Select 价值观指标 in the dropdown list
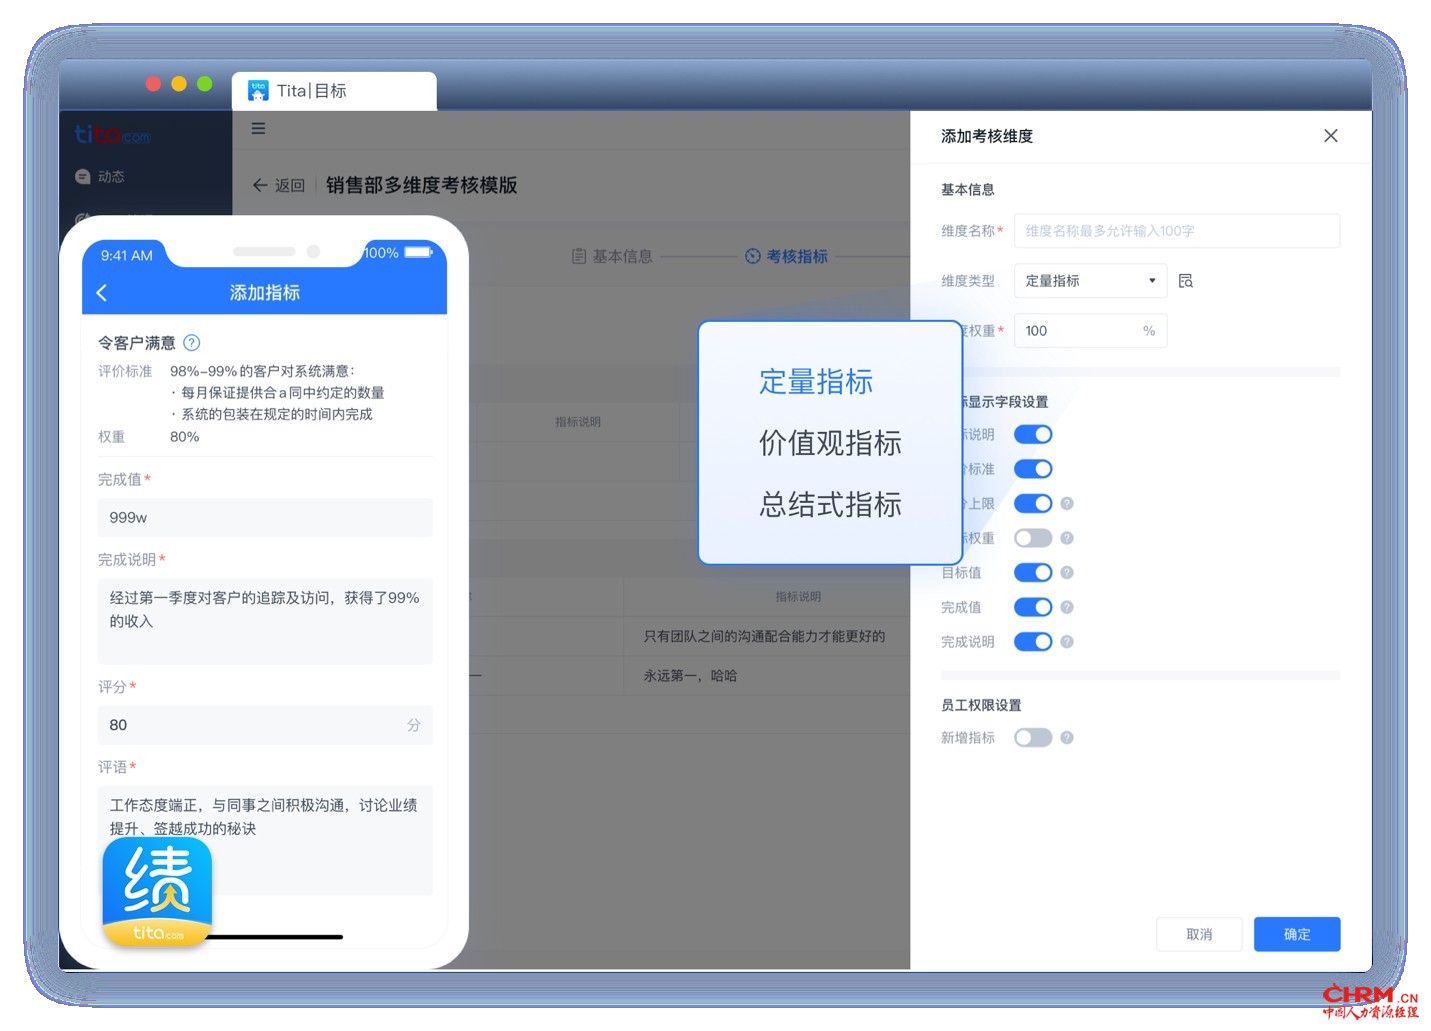The height and width of the screenshot is (1031, 1431). pyautogui.click(x=830, y=443)
